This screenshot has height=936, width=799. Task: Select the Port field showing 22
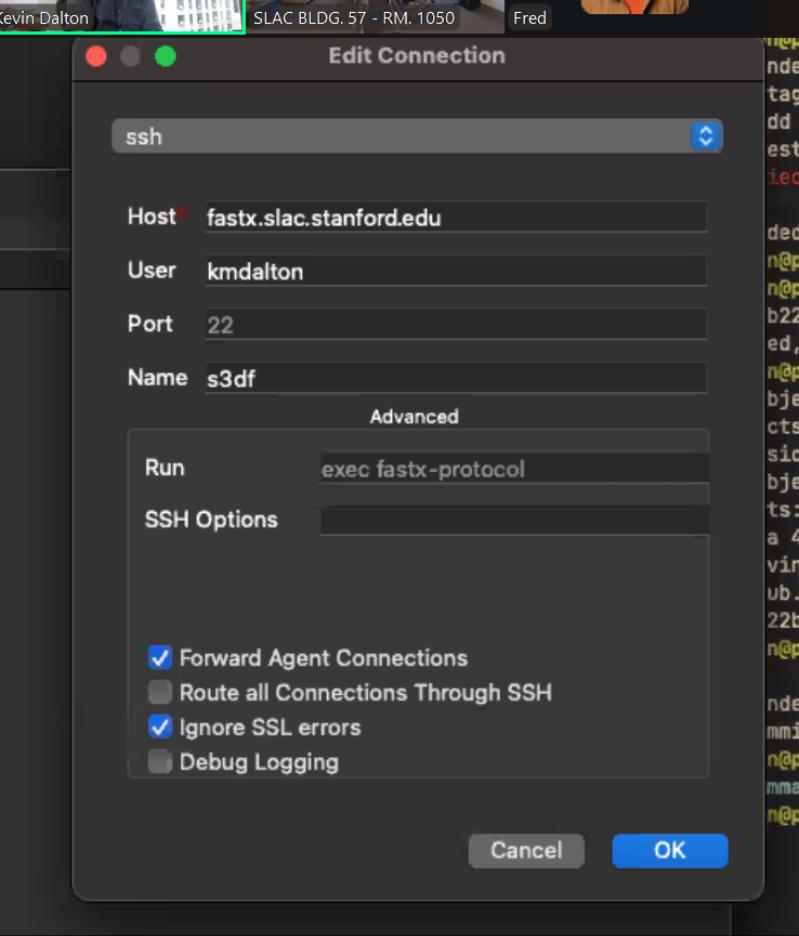click(456, 324)
